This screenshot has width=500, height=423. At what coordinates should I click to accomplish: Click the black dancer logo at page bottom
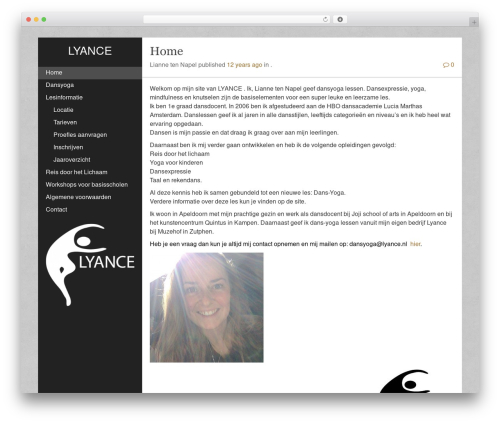[404, 381]
